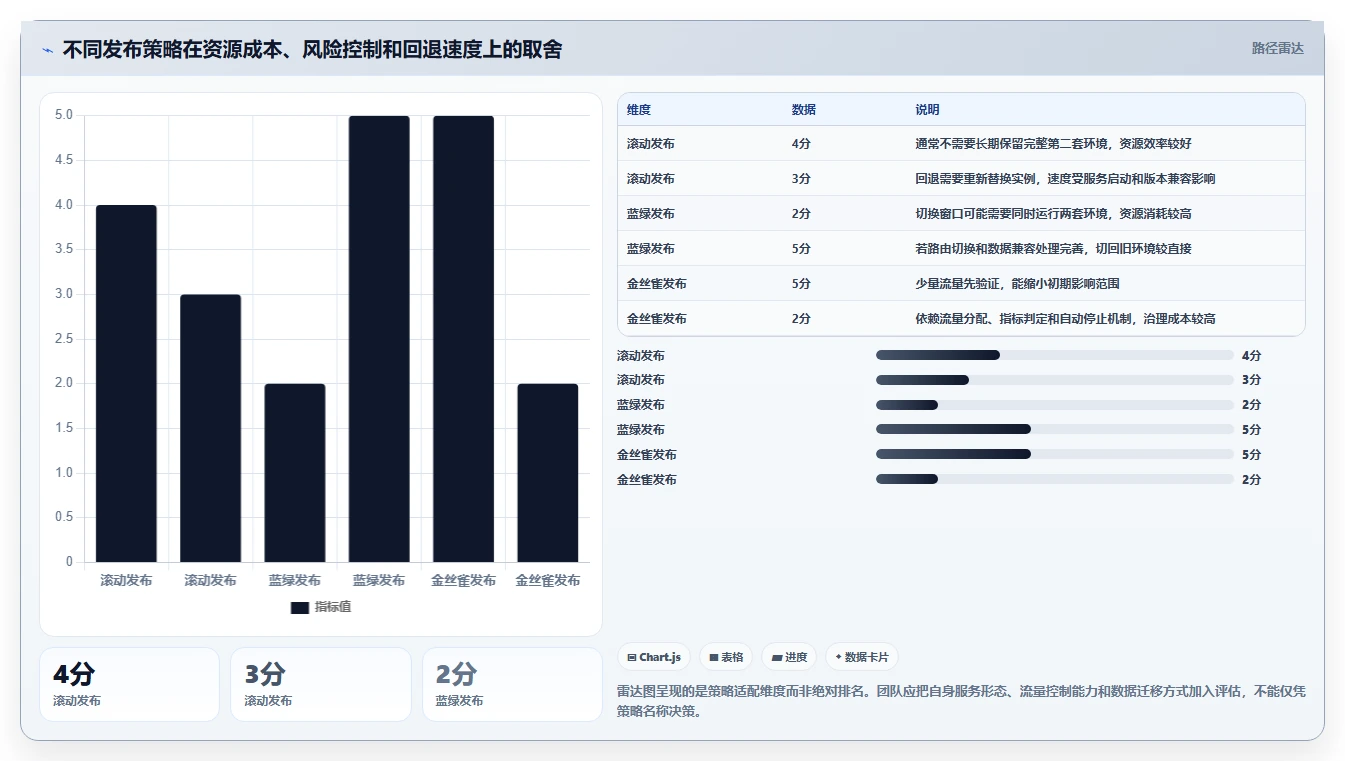Click the 表格 chip's table icon
The width and height of the screenshot is (1345, 761).
pos(714,658)
